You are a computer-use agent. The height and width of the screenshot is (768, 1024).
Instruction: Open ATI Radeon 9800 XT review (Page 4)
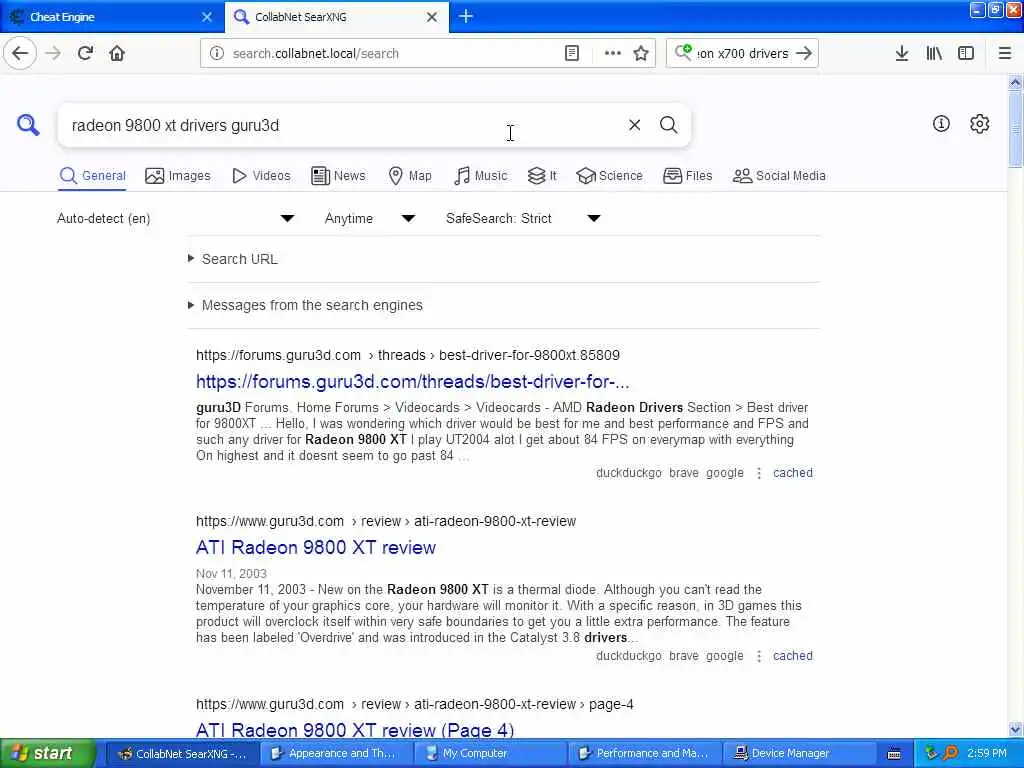[x=355, y=729]
